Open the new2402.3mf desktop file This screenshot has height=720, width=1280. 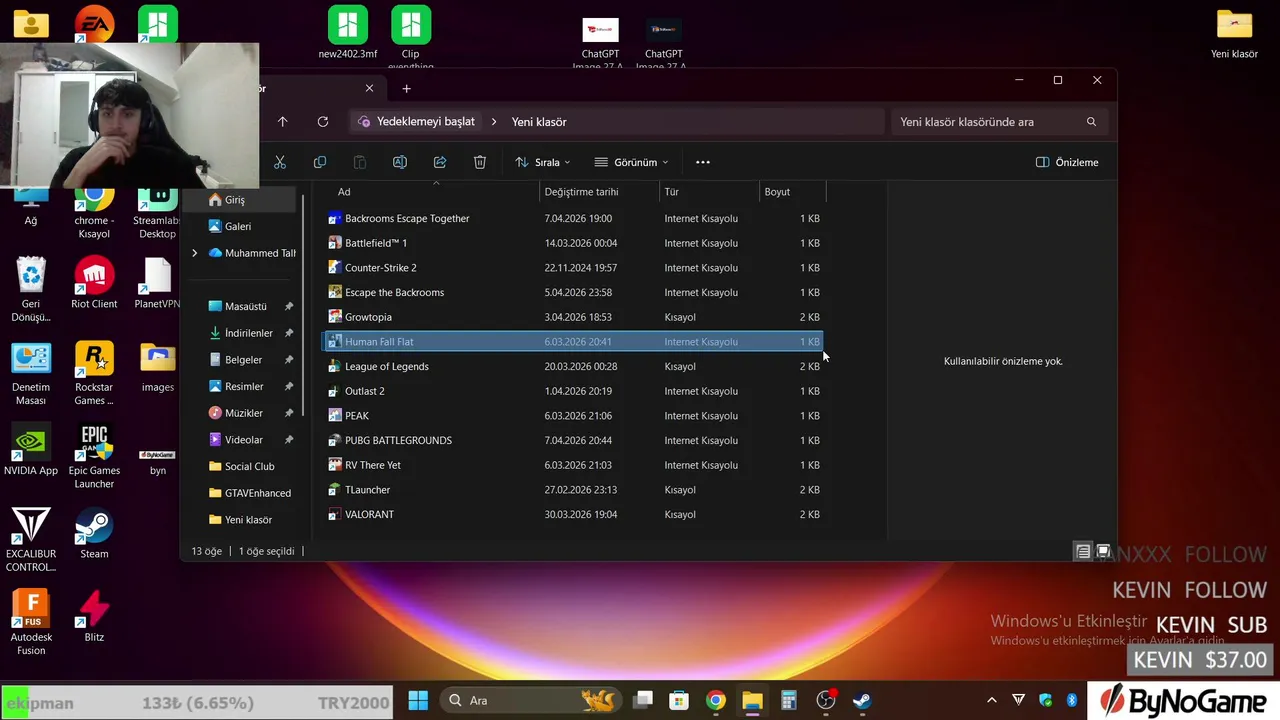click(x=348, y=33)
